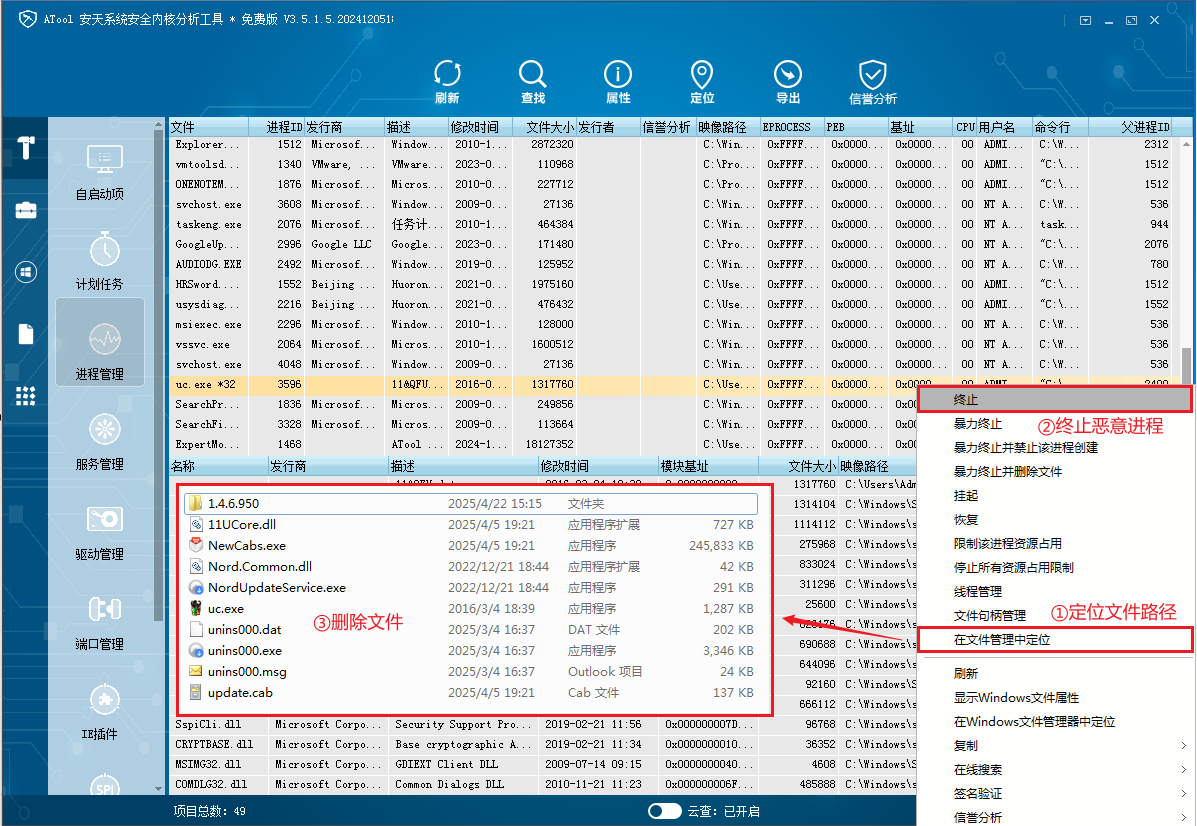Choose 在文件管理中定位

[x=1053, y=640]
